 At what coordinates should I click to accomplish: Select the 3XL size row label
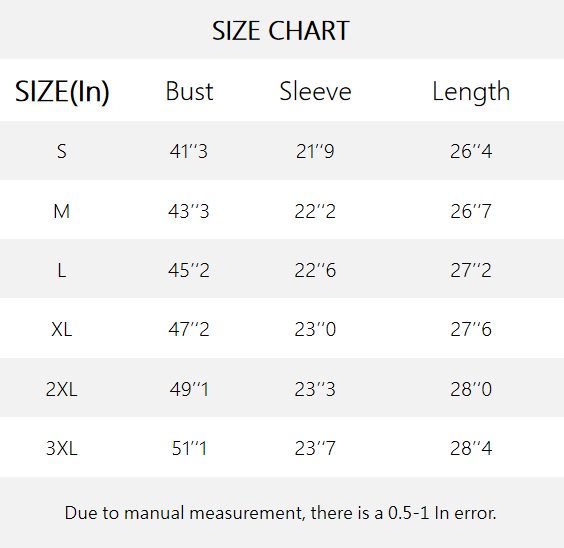(x=62, y=449)
